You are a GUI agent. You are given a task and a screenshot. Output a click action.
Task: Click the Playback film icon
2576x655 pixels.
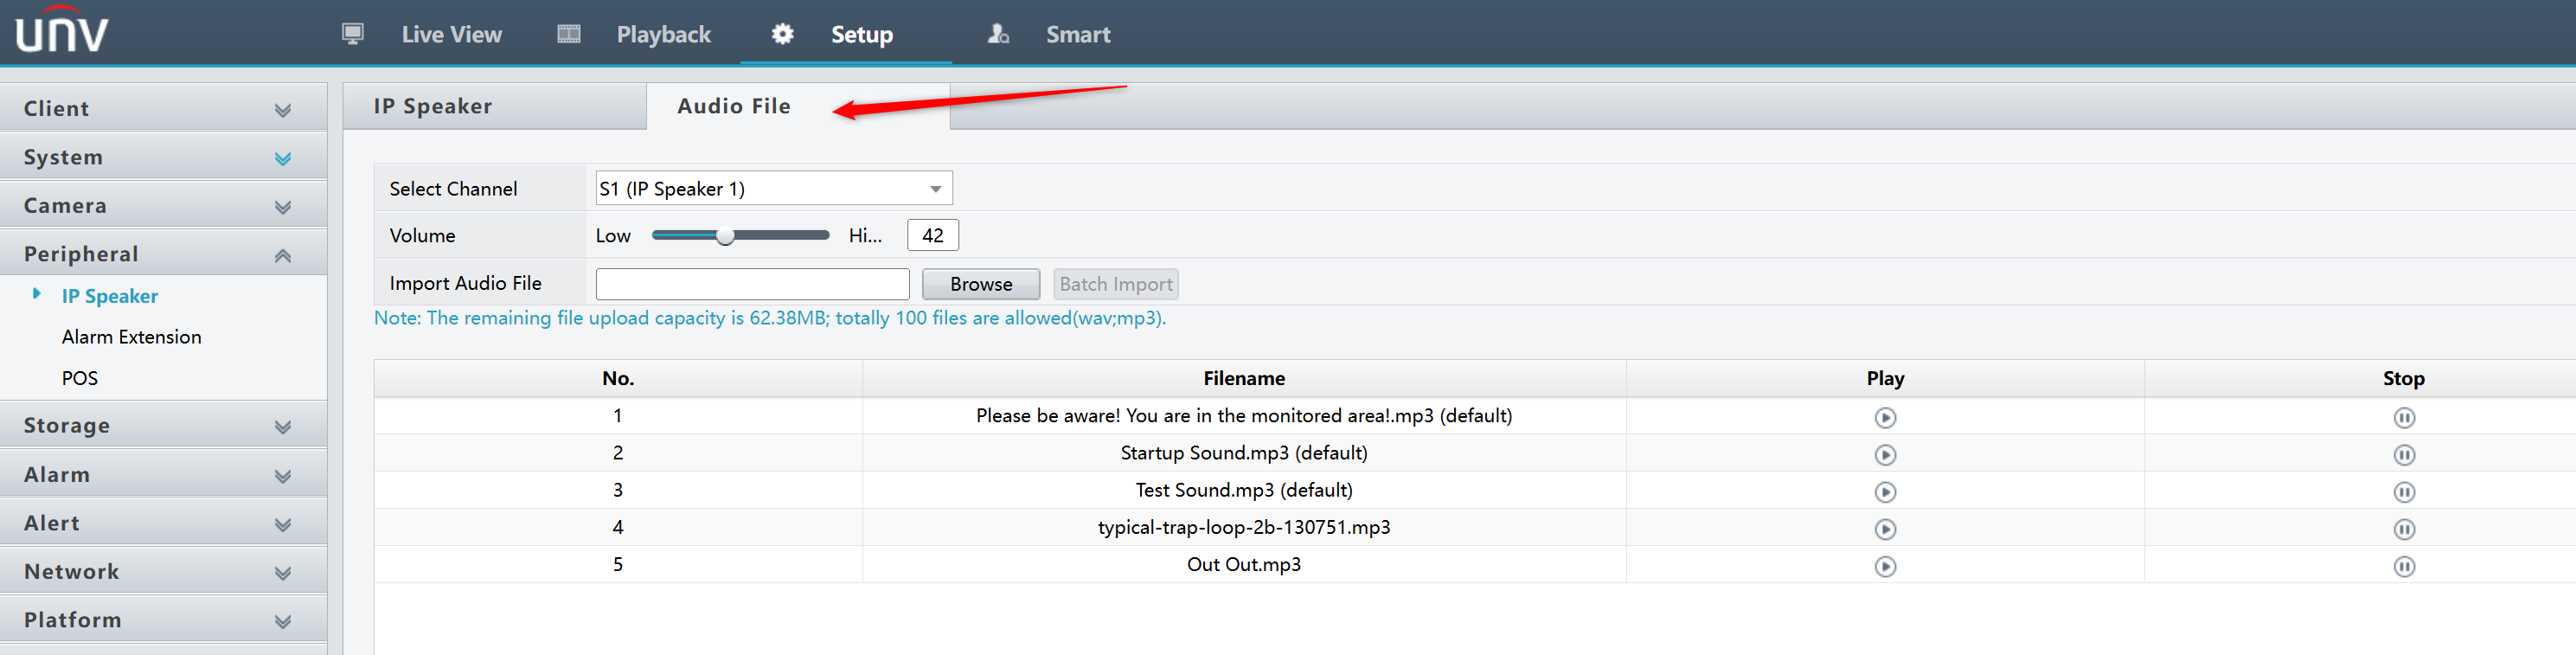pyautogui.click(x=569, y=34)
